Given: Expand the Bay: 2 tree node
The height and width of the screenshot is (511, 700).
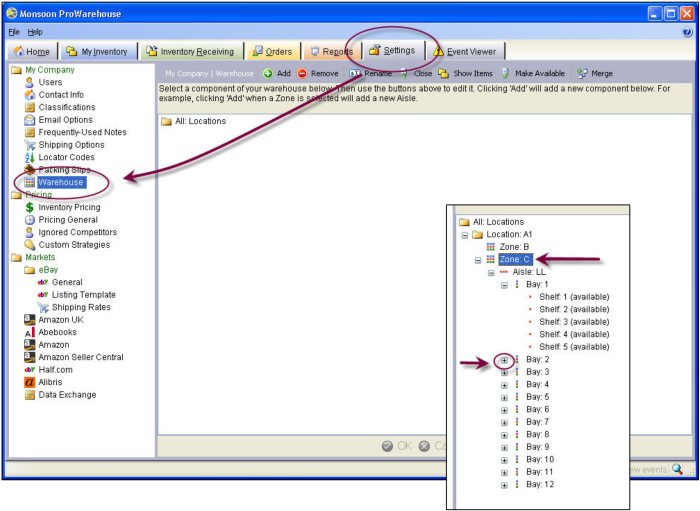Looking at the screenshot, I should (505, 360).
